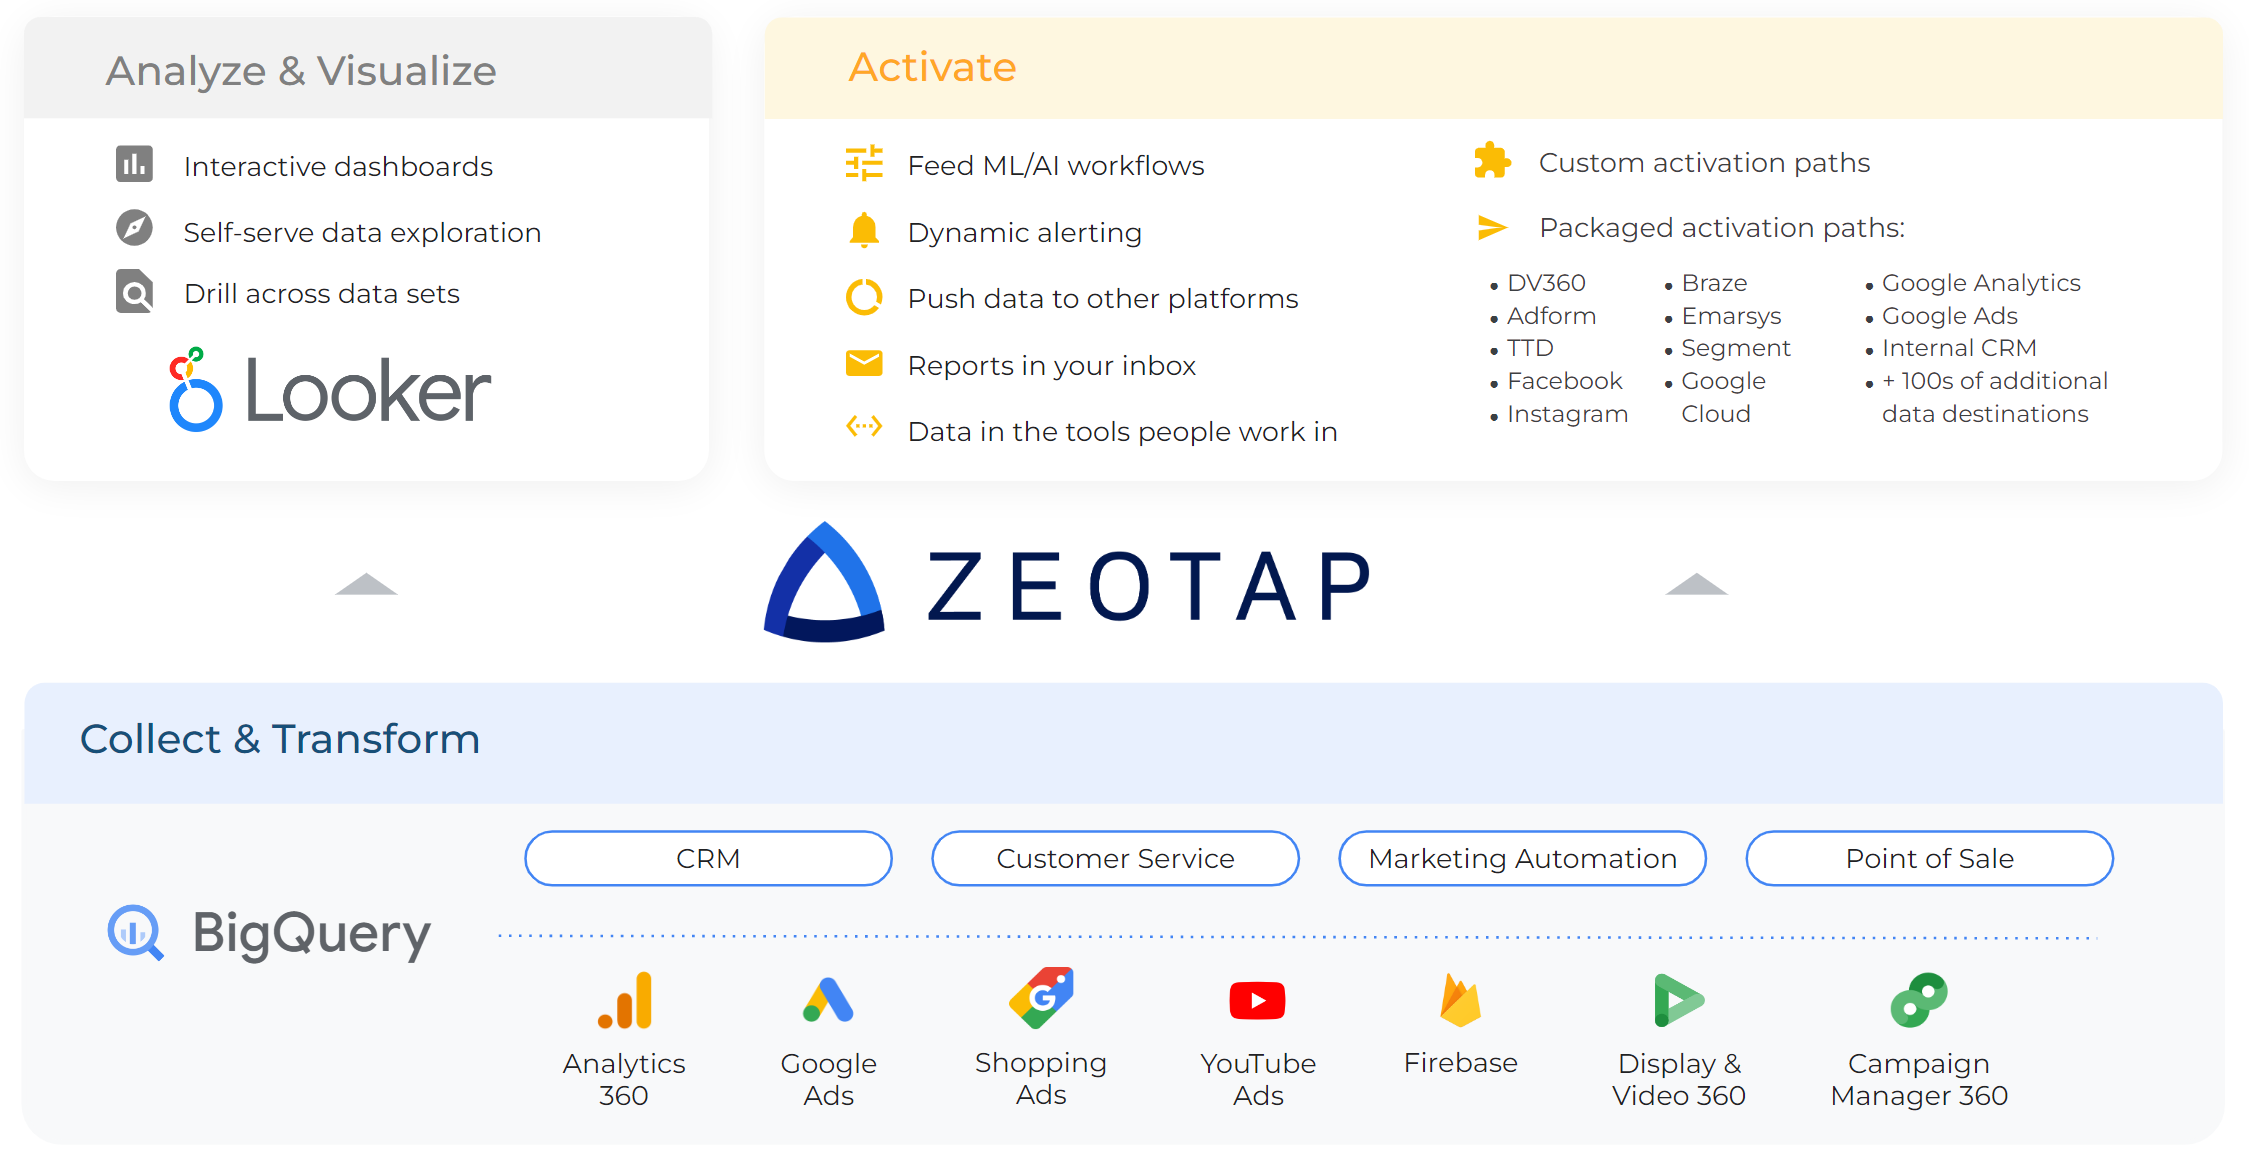2249x1163 pixels.
Task: Click the Packaged activation paths label
Action: pyautogui.click(x=1722, y=228)
